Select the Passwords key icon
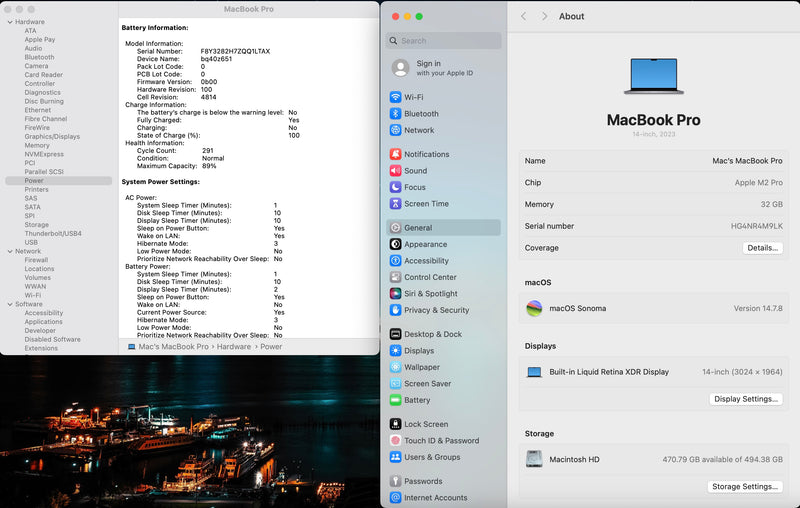This screenshot has height=508, width=800. [x=395, y=481]
